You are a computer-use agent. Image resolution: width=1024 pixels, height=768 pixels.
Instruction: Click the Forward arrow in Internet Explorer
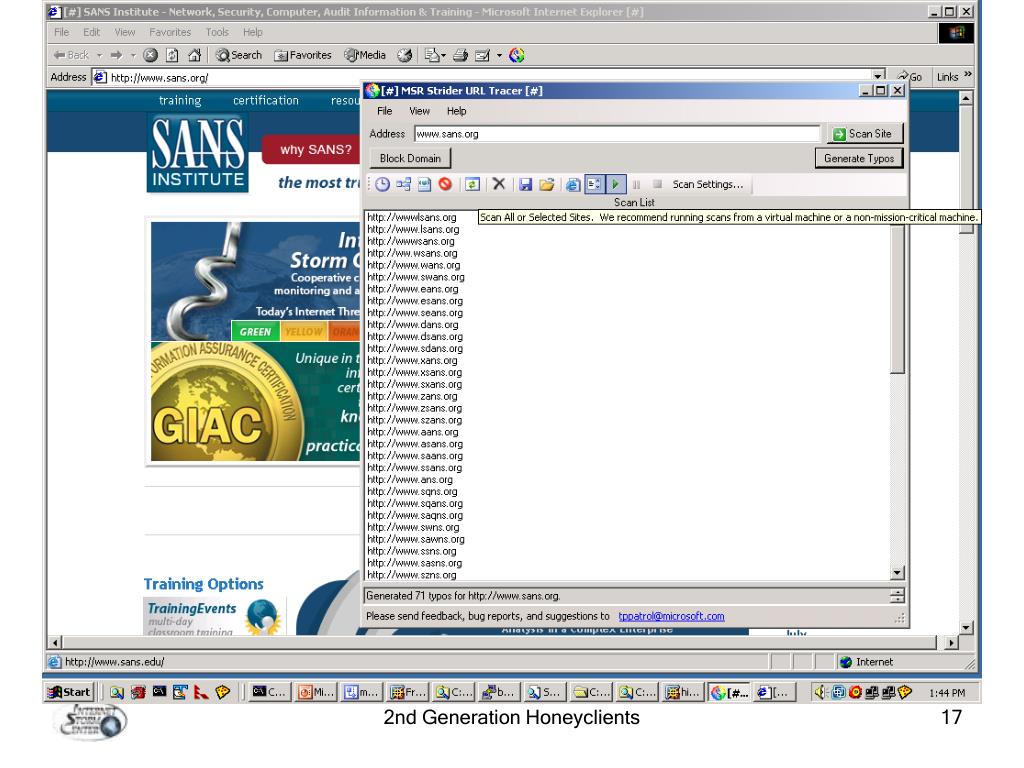coord(116,56)
